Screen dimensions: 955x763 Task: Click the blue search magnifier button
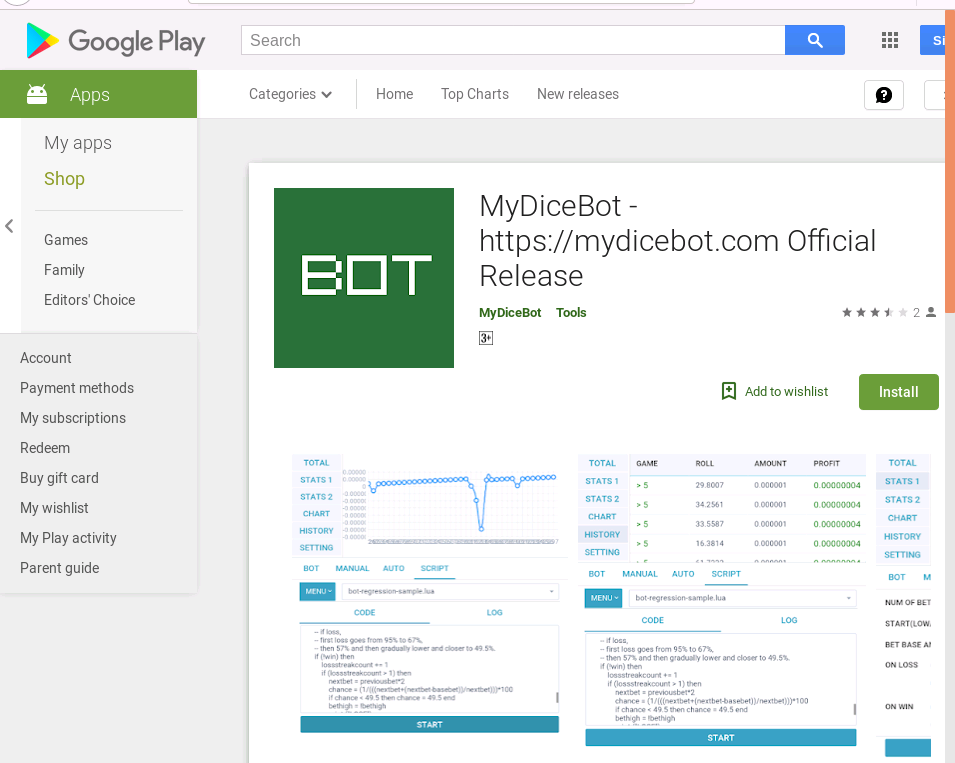[x=814, y=40]
